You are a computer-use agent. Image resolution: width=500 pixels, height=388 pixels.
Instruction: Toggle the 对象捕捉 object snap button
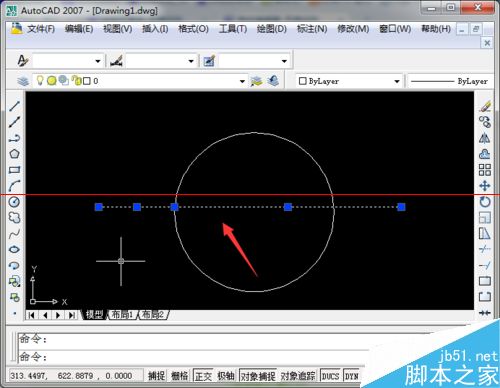click(258, 376)
